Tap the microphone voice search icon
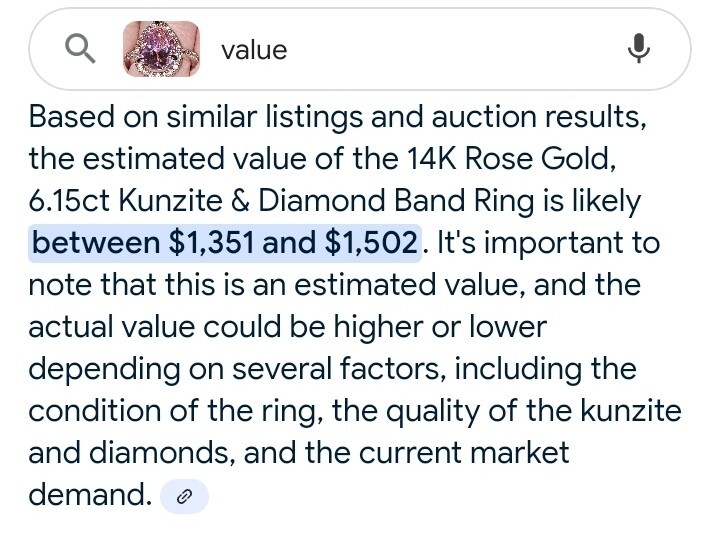 (639, 48)
